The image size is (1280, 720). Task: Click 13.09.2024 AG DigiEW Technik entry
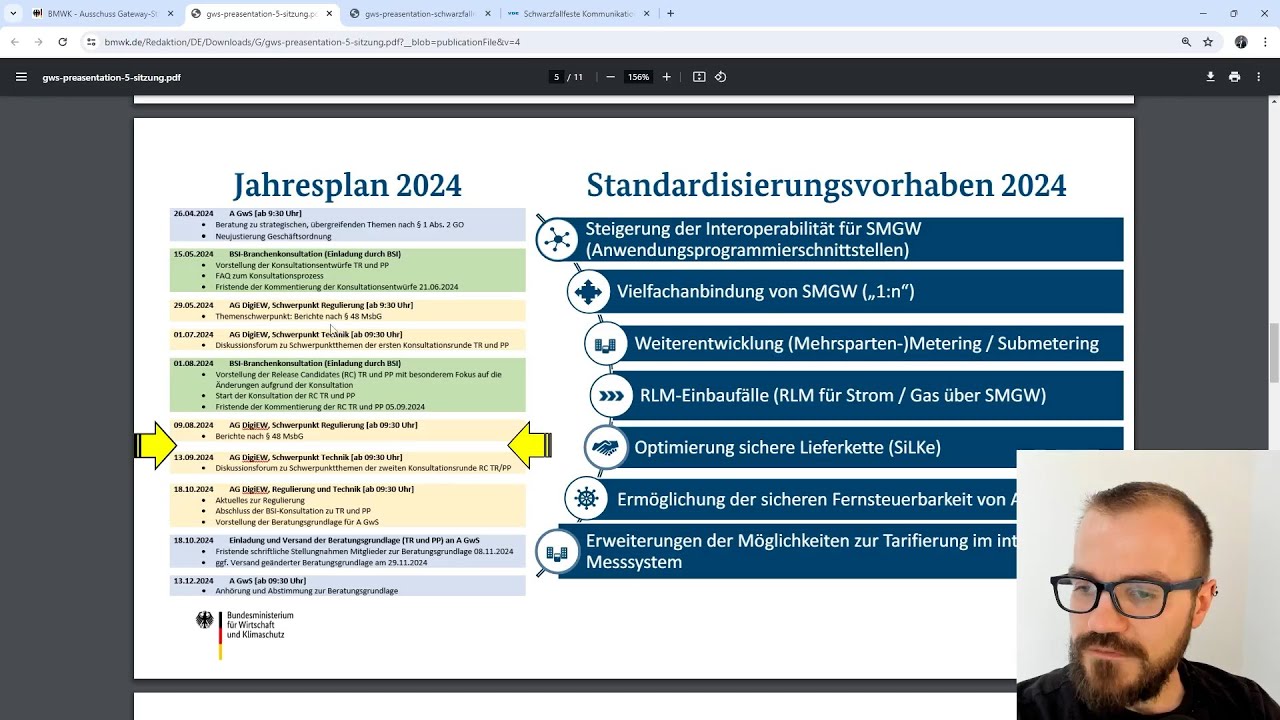click(347, 462)
